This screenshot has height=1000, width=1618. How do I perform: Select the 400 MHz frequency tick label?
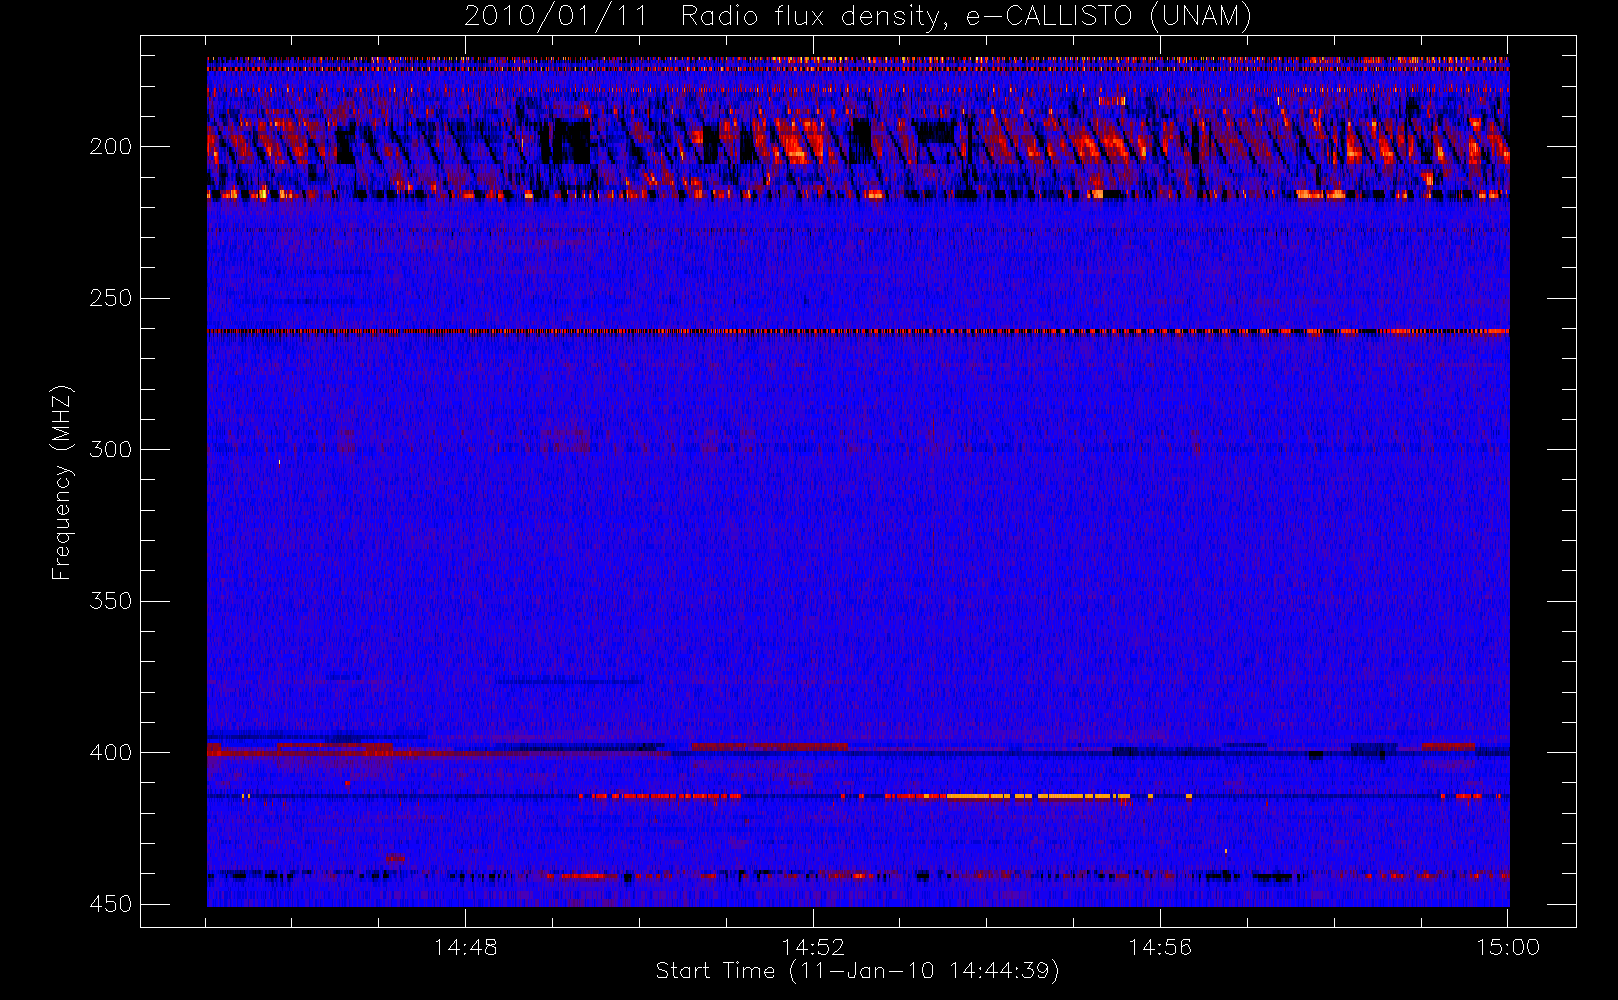click(110, 752)
